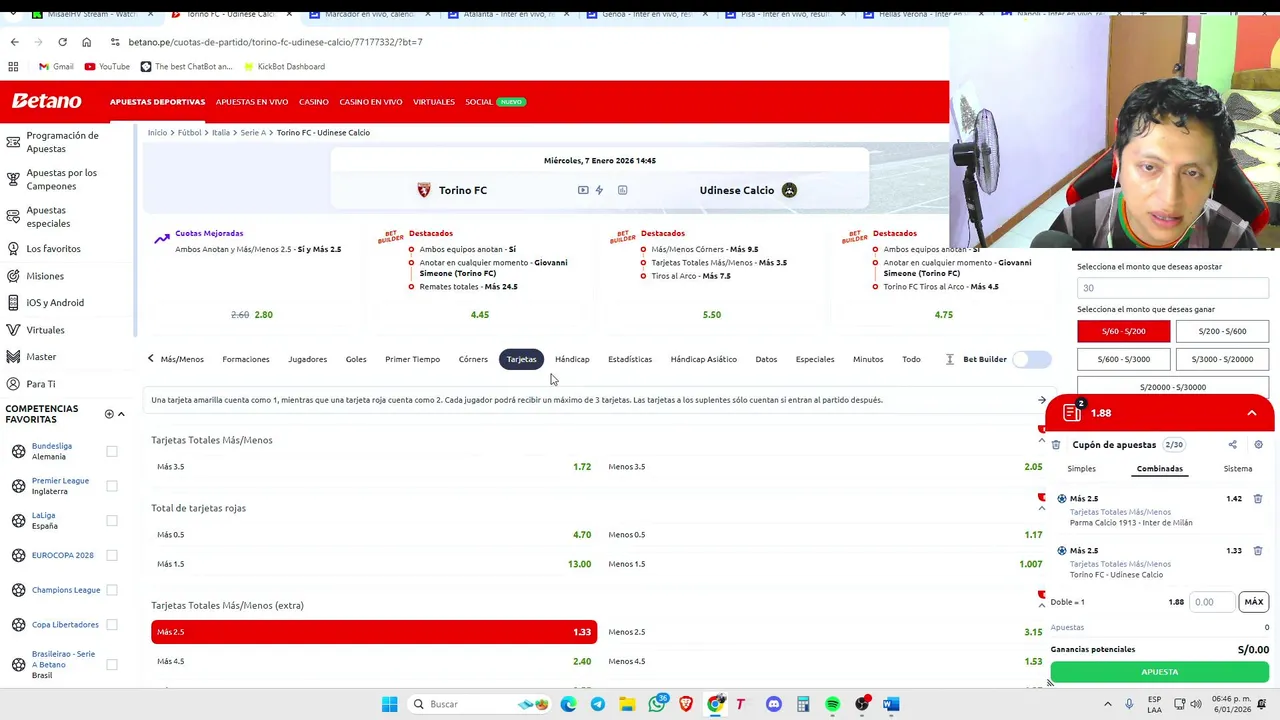Reload the page with browser refresh icon
This screenshot has width=1280, height=720.
tap(62, 42)
